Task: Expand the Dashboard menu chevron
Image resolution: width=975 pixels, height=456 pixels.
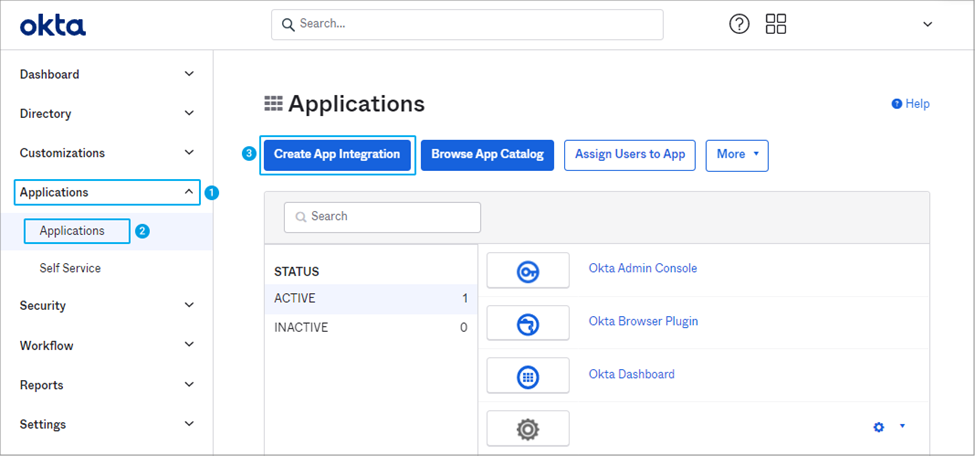Action: (190, 74)
